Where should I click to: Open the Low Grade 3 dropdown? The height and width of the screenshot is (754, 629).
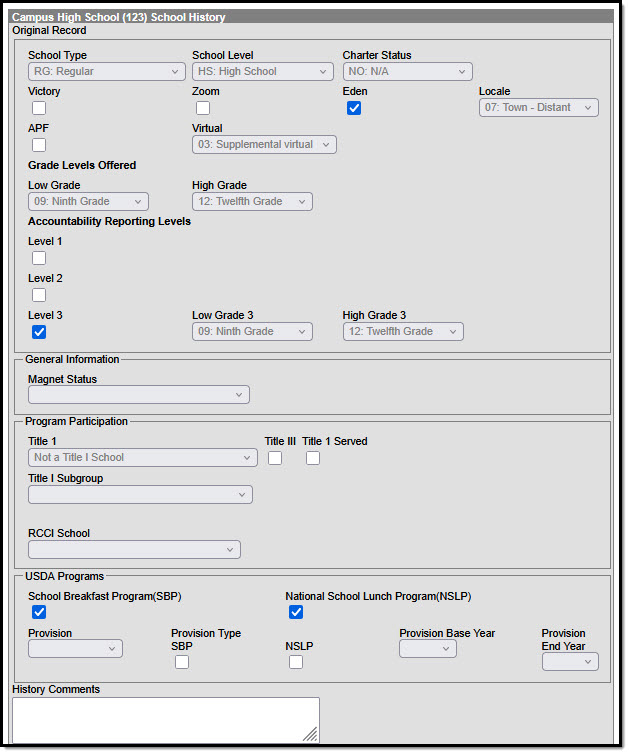click(x=252, y=331)
